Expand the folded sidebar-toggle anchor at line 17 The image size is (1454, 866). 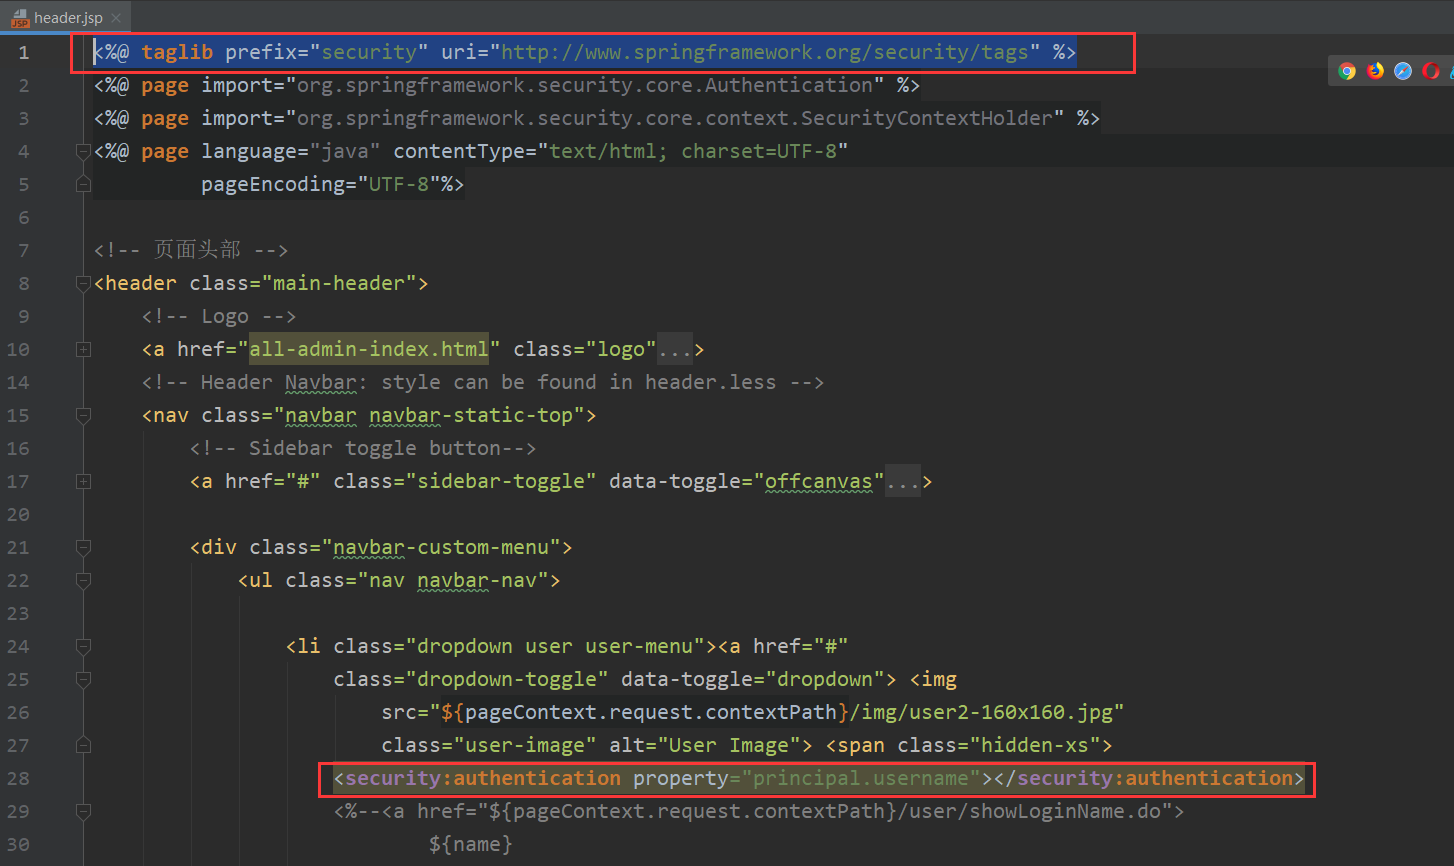tap(83, 481)
